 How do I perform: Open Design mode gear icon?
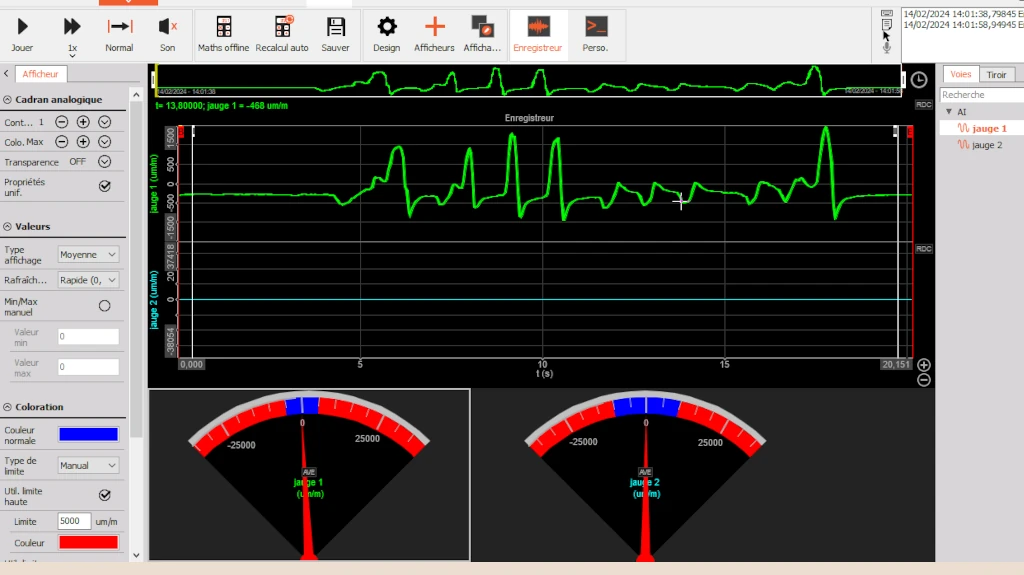pos(386,28)
